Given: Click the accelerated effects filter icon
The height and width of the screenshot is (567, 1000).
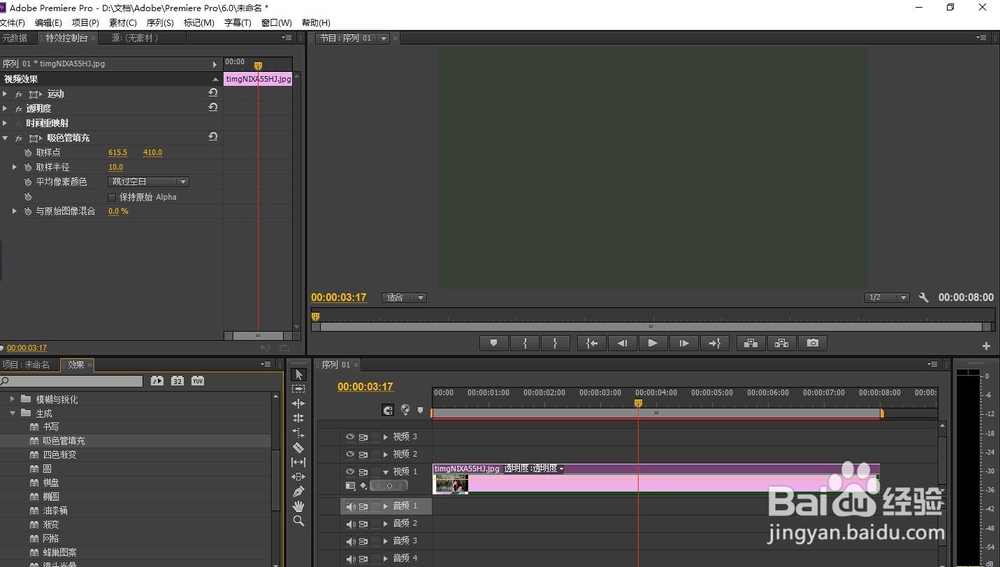Looking at the screenshot, I should 157,381.
